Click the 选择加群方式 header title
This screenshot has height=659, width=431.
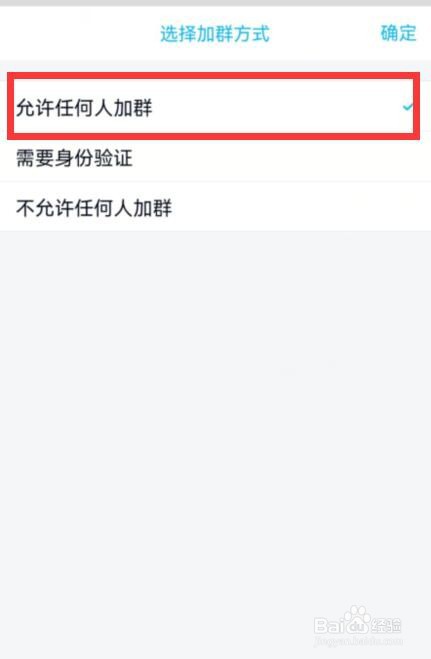(215, 34)
